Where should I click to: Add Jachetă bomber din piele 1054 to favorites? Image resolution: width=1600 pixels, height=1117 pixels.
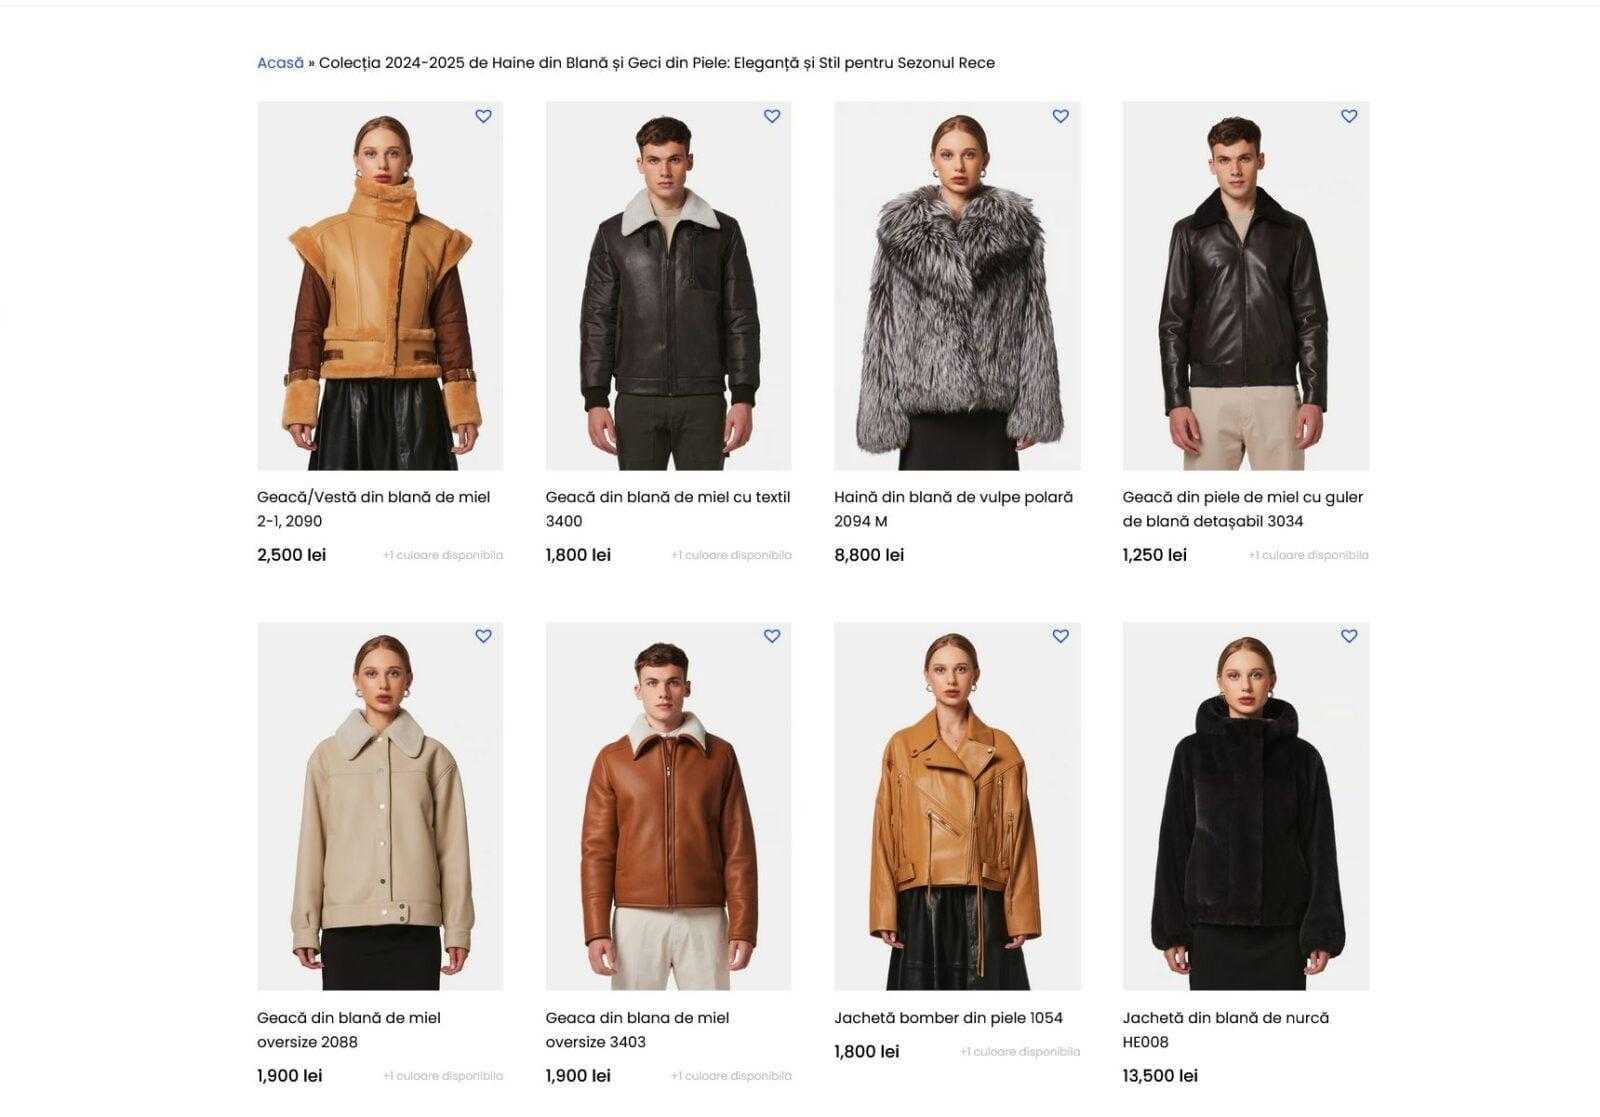pyautogui.click(x=1061, y=636)
